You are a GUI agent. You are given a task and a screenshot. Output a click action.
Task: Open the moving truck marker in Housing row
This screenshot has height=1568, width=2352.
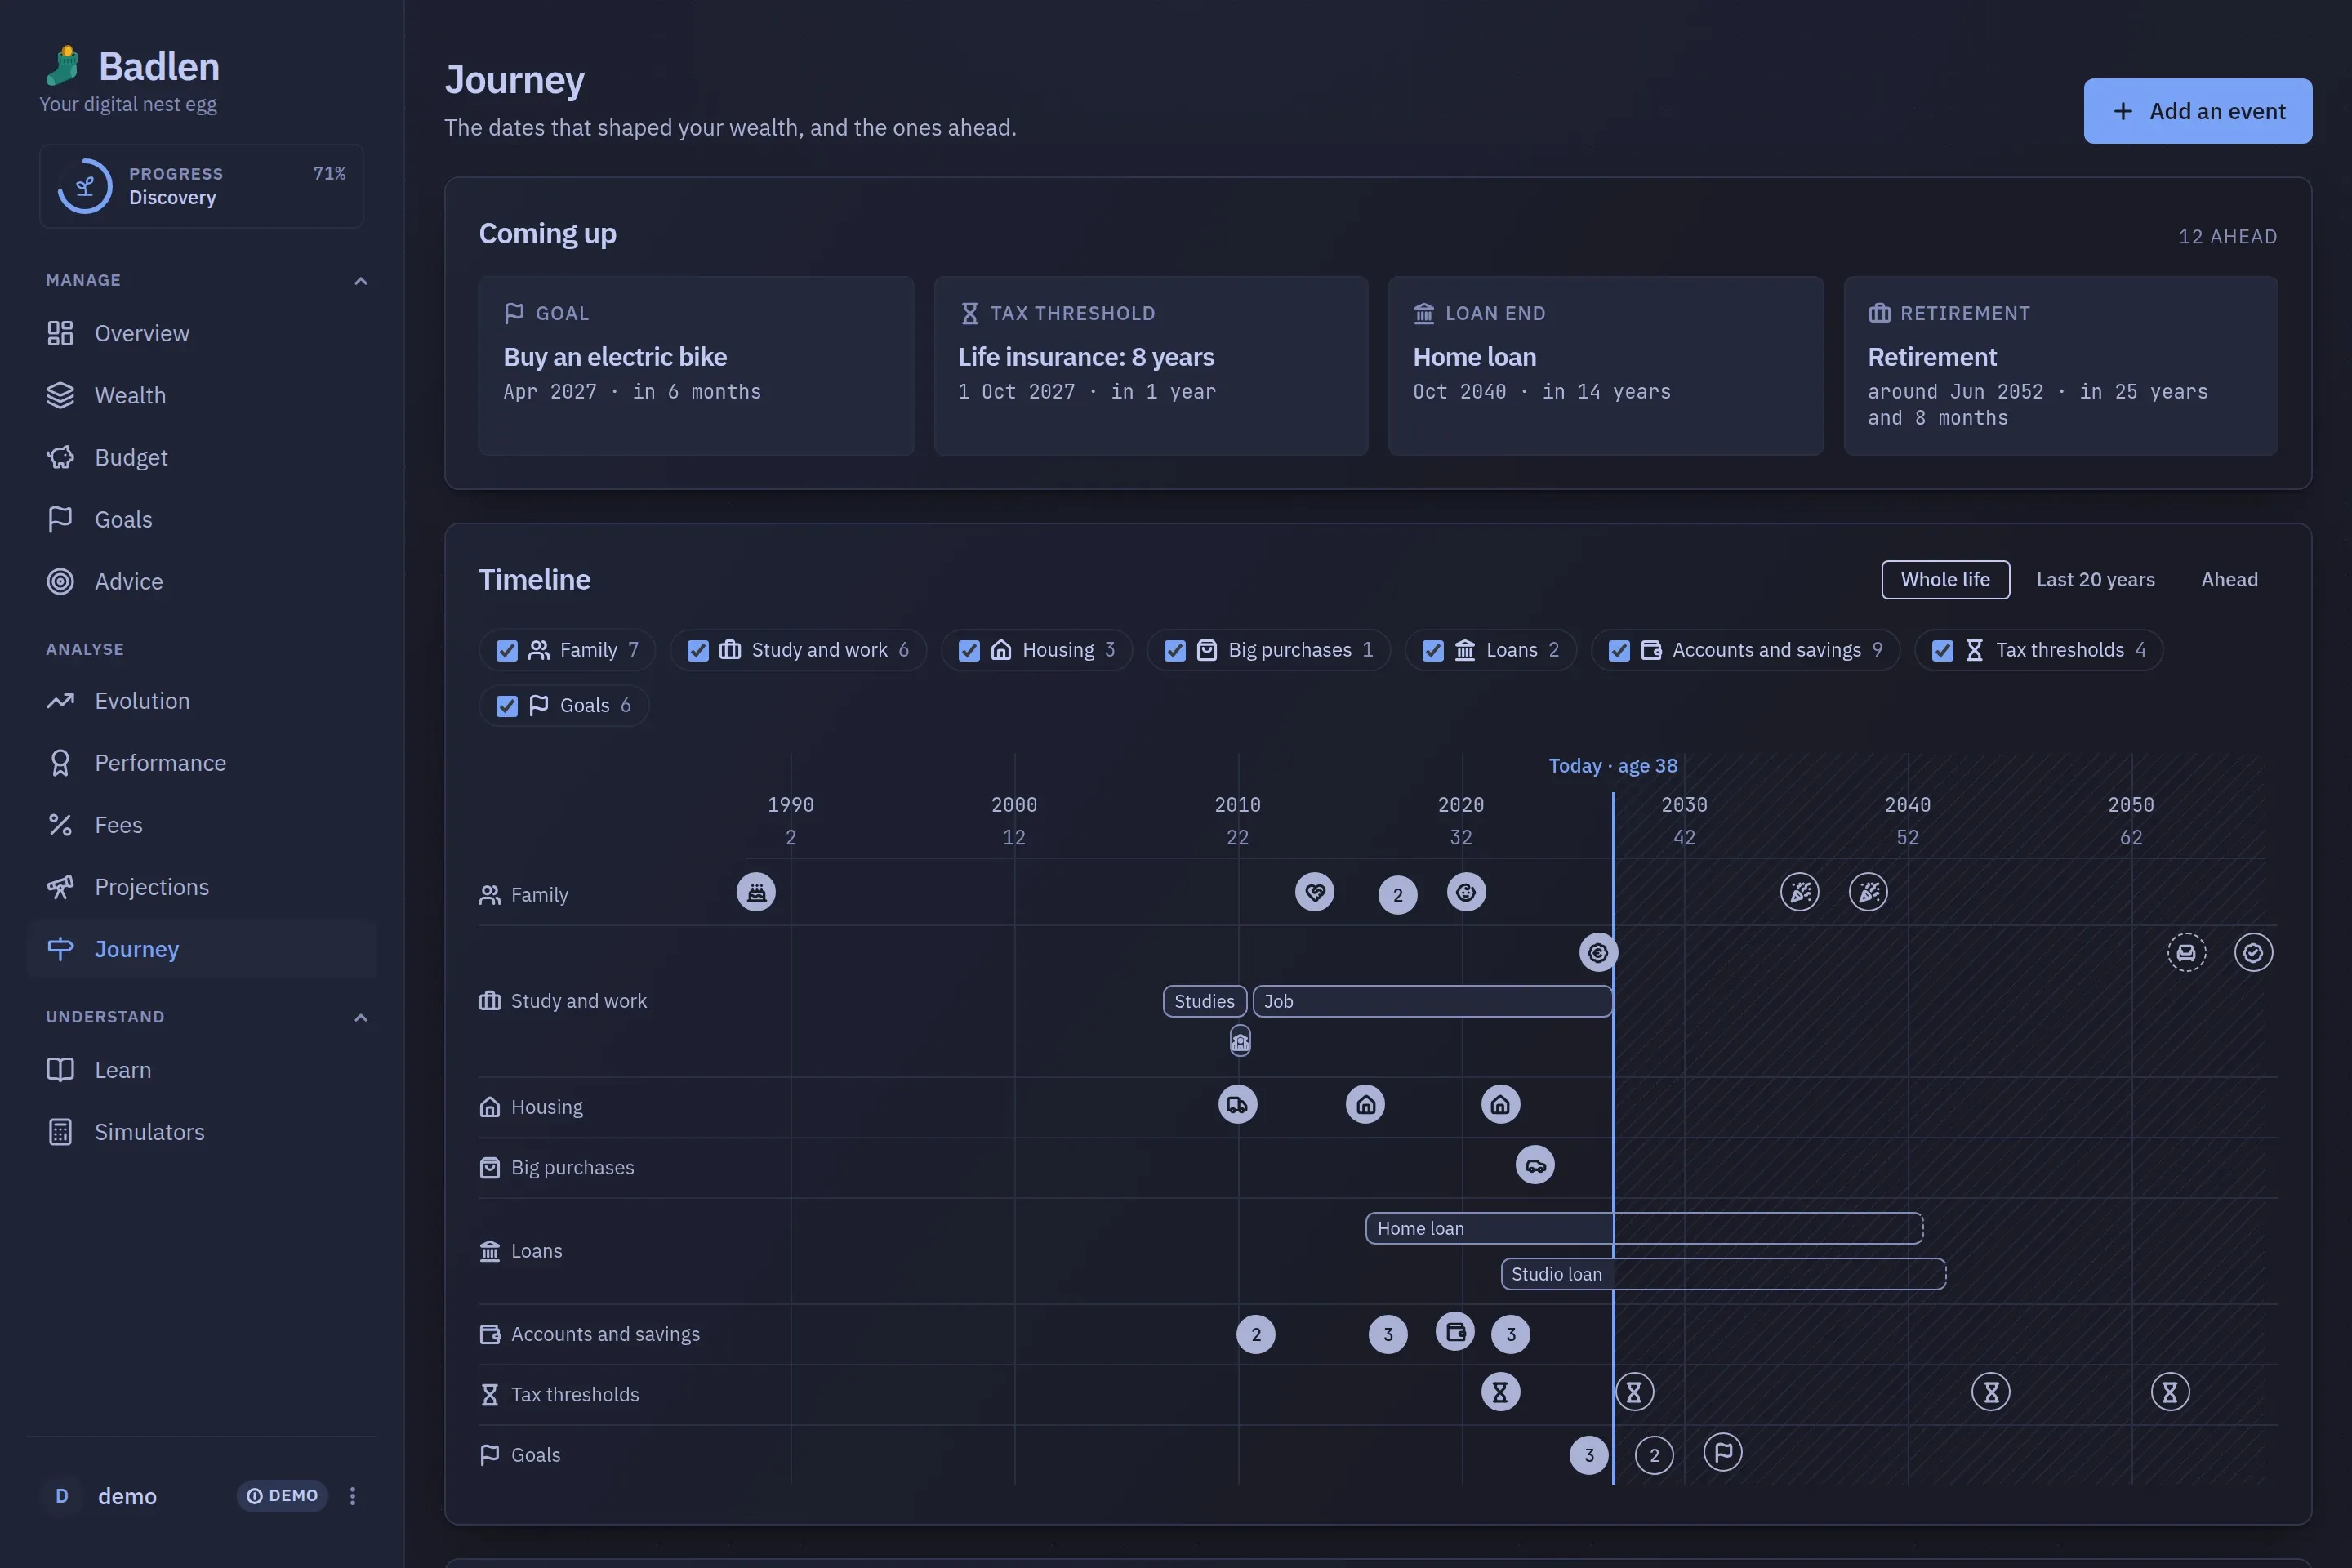1238,1105
